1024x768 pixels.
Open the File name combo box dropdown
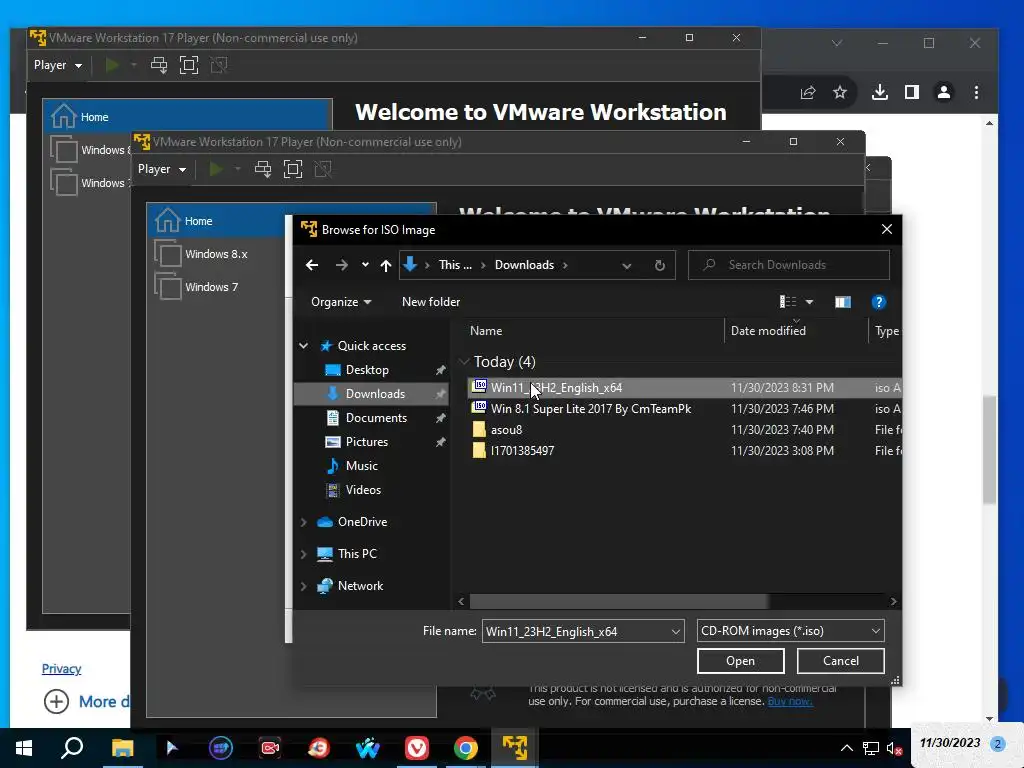pyautogui.click(x=675, y=632)
